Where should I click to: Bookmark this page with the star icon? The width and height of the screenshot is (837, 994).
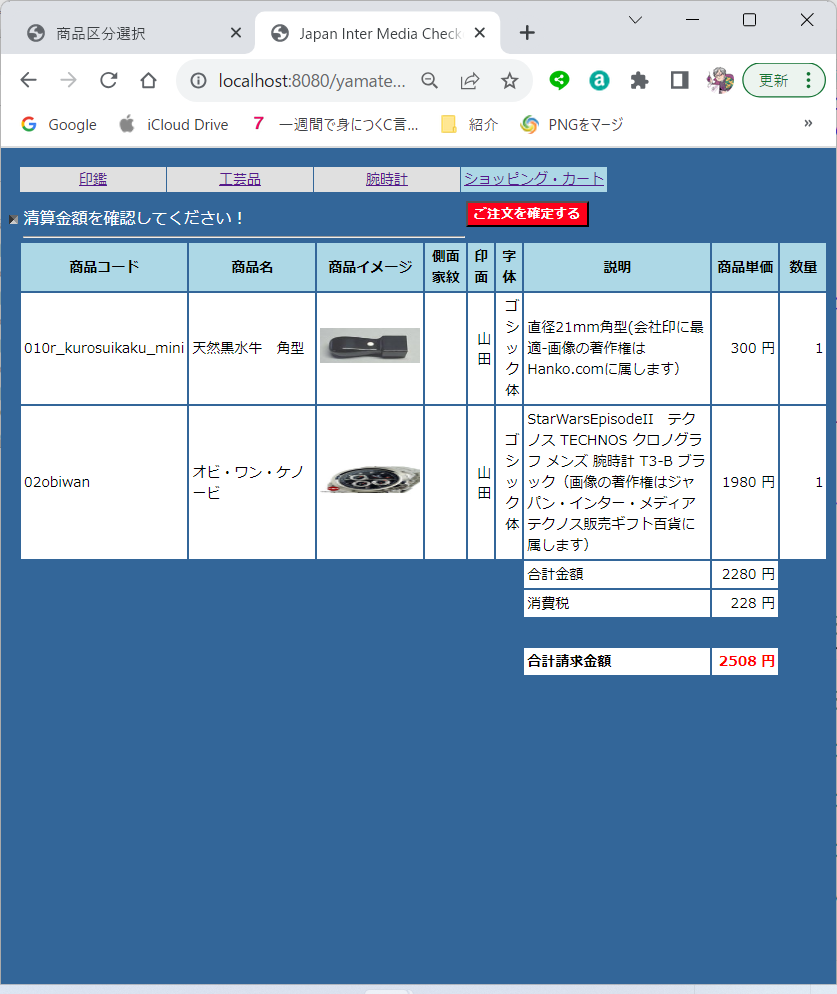pyautogui.click(x=509, y=81)
